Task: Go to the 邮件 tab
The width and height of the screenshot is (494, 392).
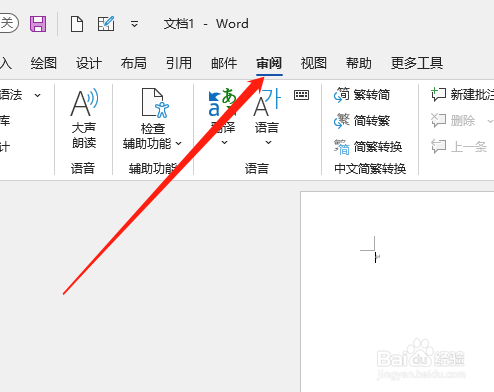Action: [x=224, y=63]
